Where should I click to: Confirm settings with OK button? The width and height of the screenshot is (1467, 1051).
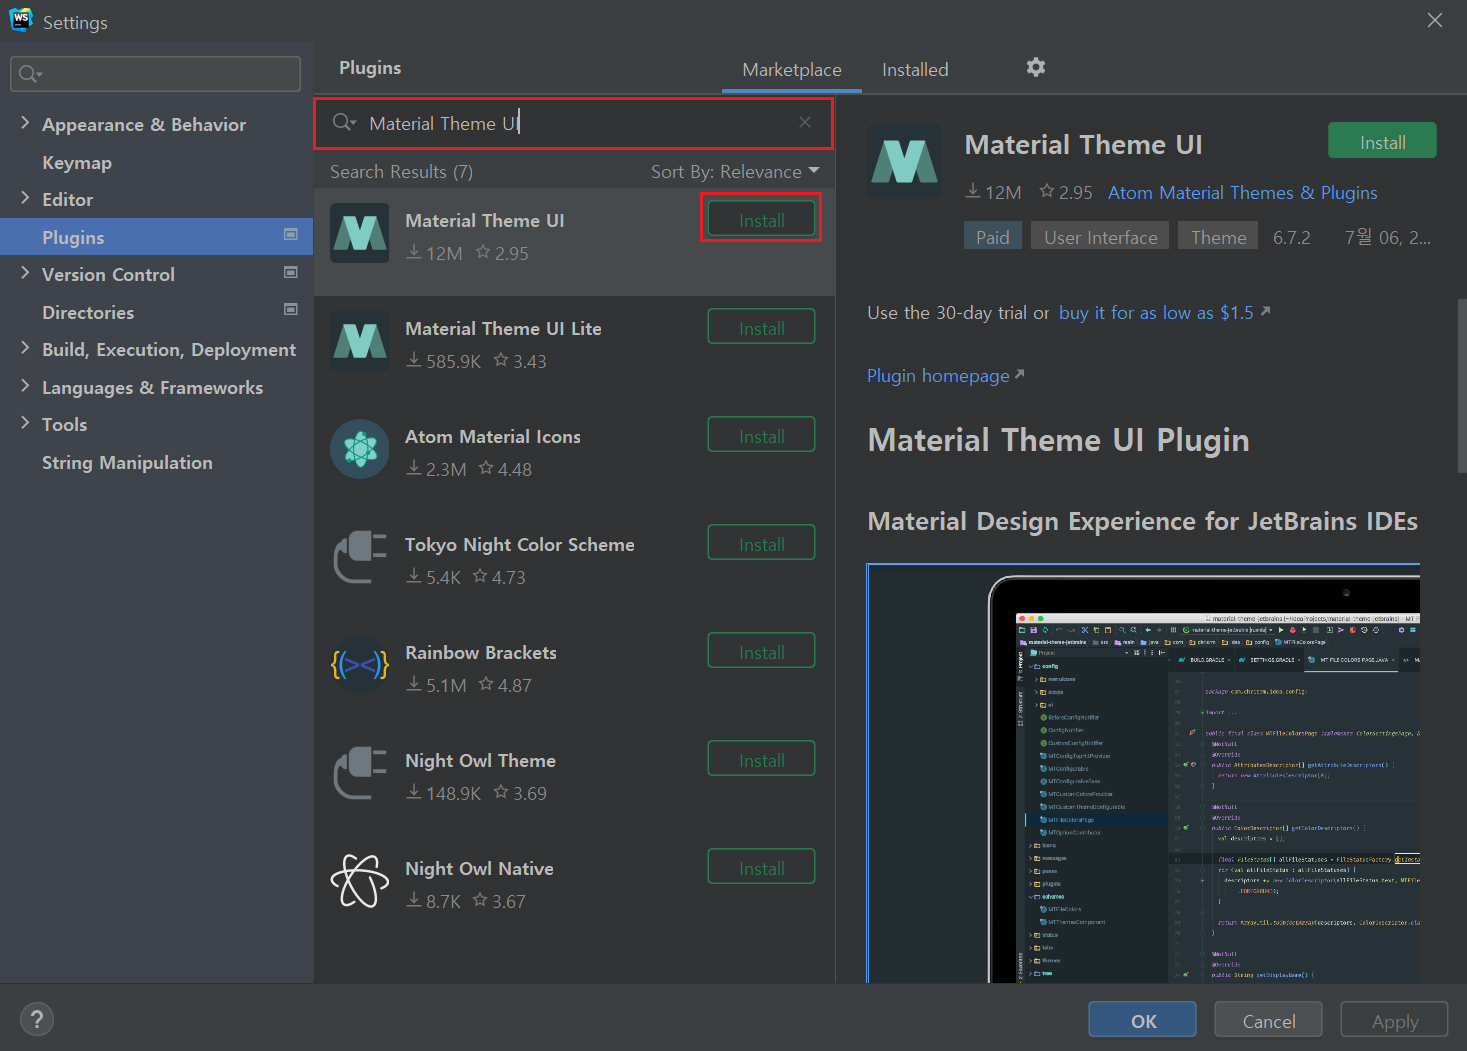tap(1143, 1020)
